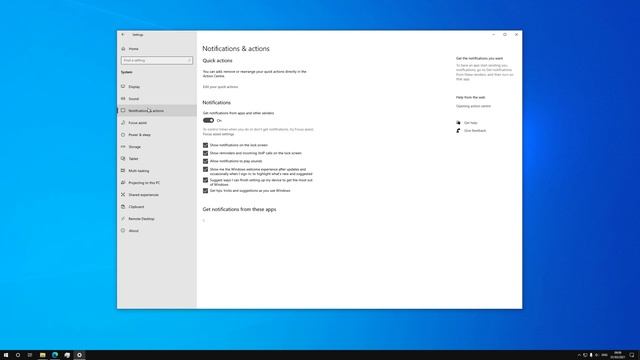Click the Focus assist moon icon

123,122
